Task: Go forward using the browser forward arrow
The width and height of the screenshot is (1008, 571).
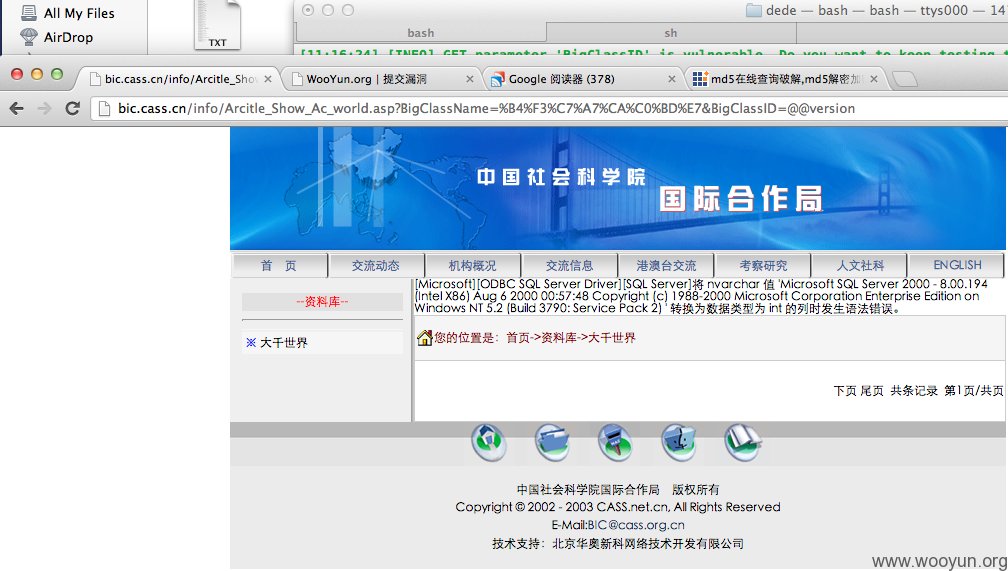Action: (x=44, y=109)
